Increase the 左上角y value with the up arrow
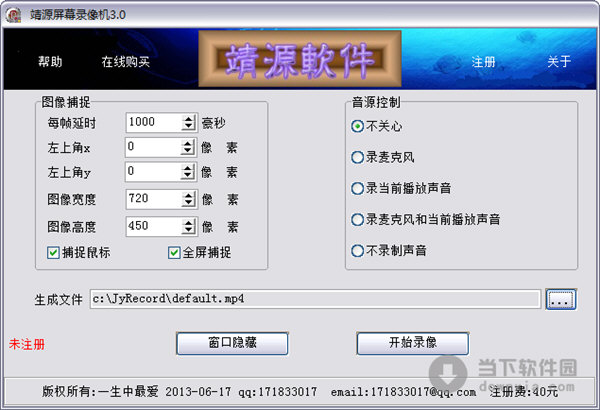The image size is (600, 410). [x=188, y=168]
